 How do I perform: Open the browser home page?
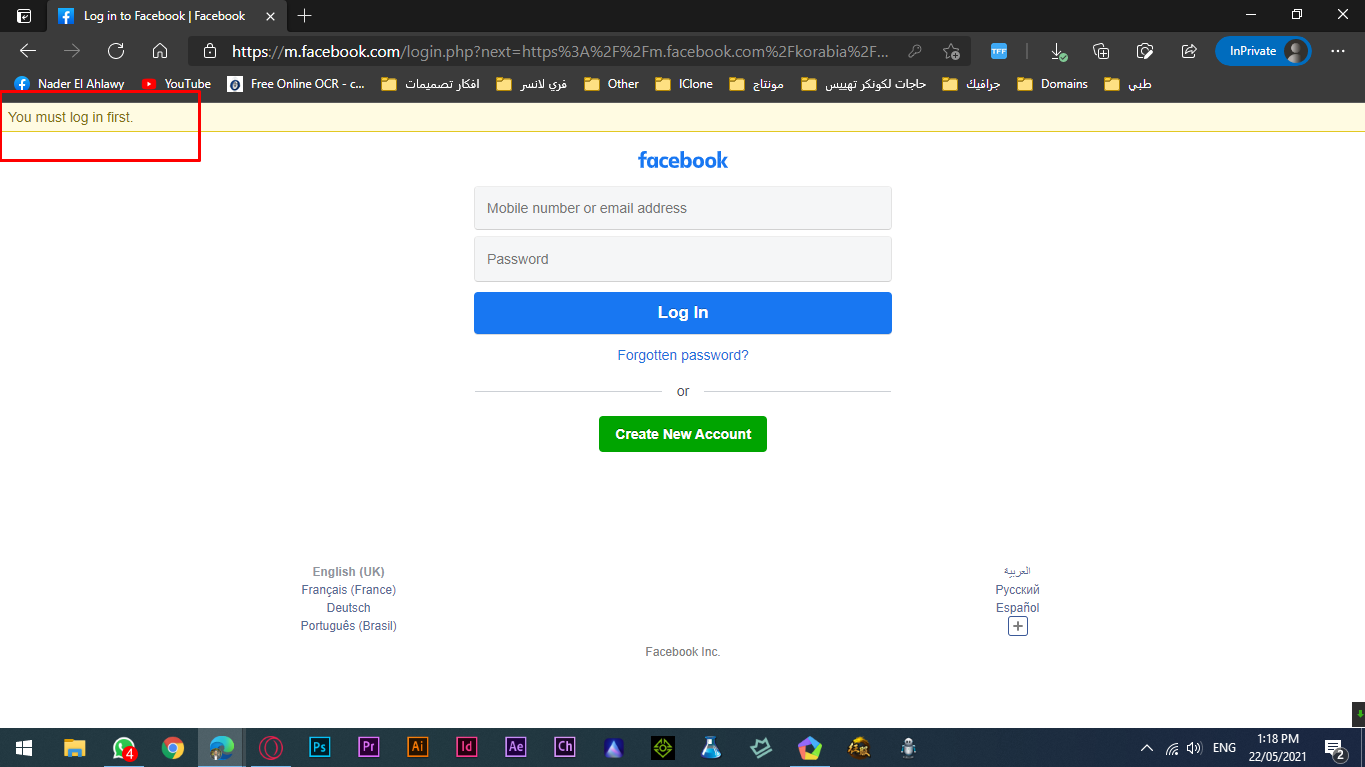[160, 51]
